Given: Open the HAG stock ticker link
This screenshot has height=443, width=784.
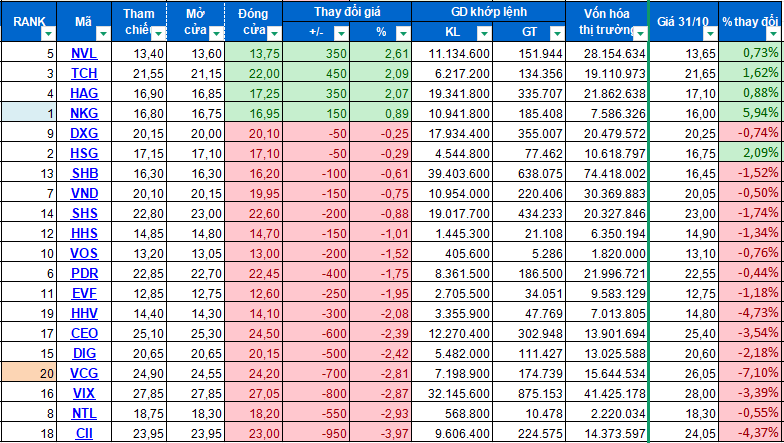Looking at the screenshot, I should click(84, 94).
